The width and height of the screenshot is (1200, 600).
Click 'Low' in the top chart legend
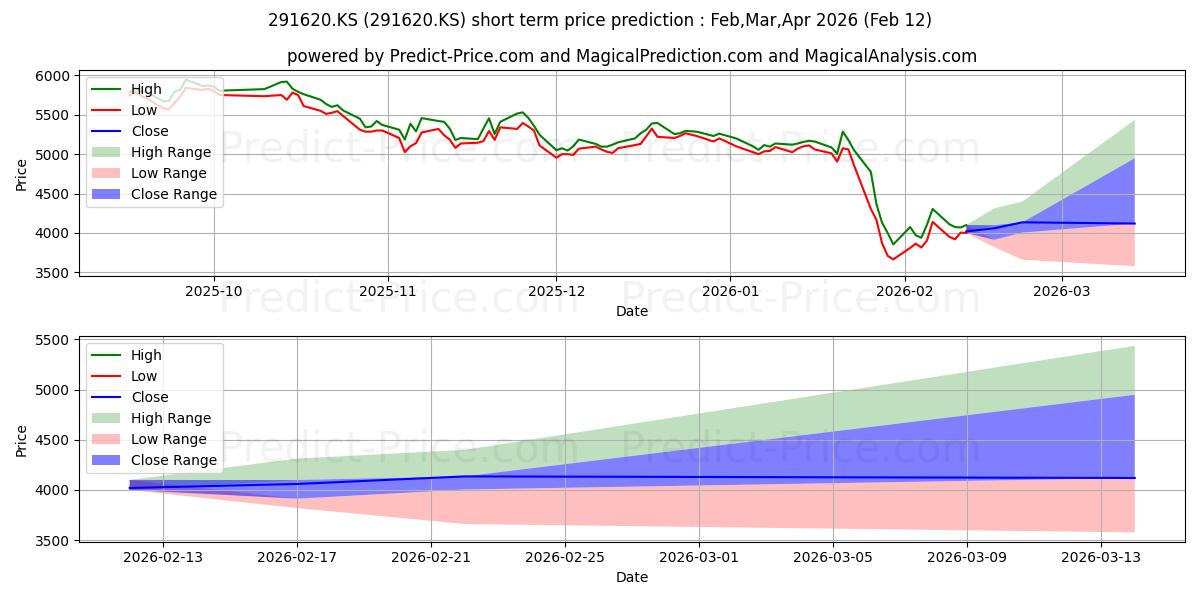tap(144, 111)
